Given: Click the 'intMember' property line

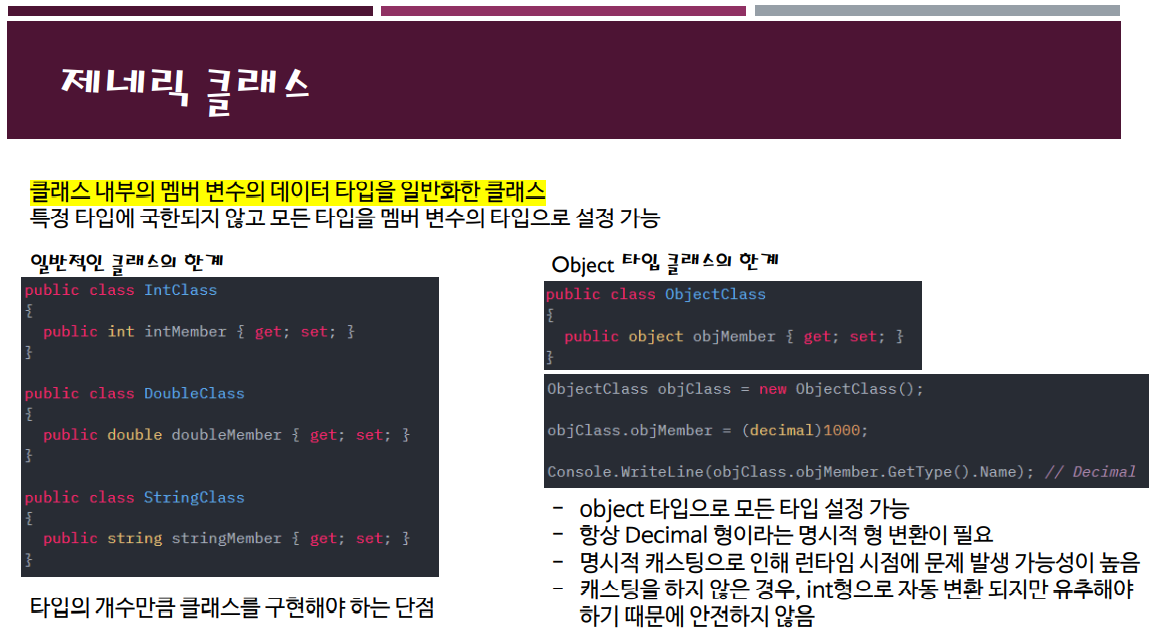Looking at the screenshot, I should pyautogui.click(x=199, y=332).
